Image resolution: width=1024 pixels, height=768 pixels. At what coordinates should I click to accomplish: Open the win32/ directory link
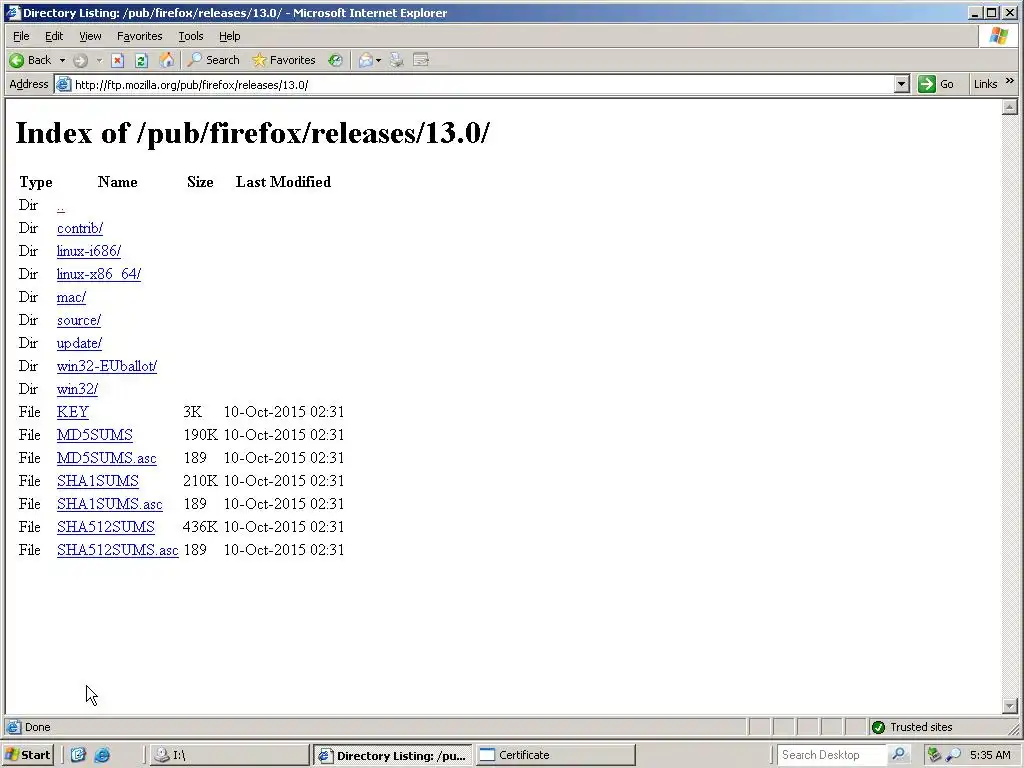coord(77,389)
